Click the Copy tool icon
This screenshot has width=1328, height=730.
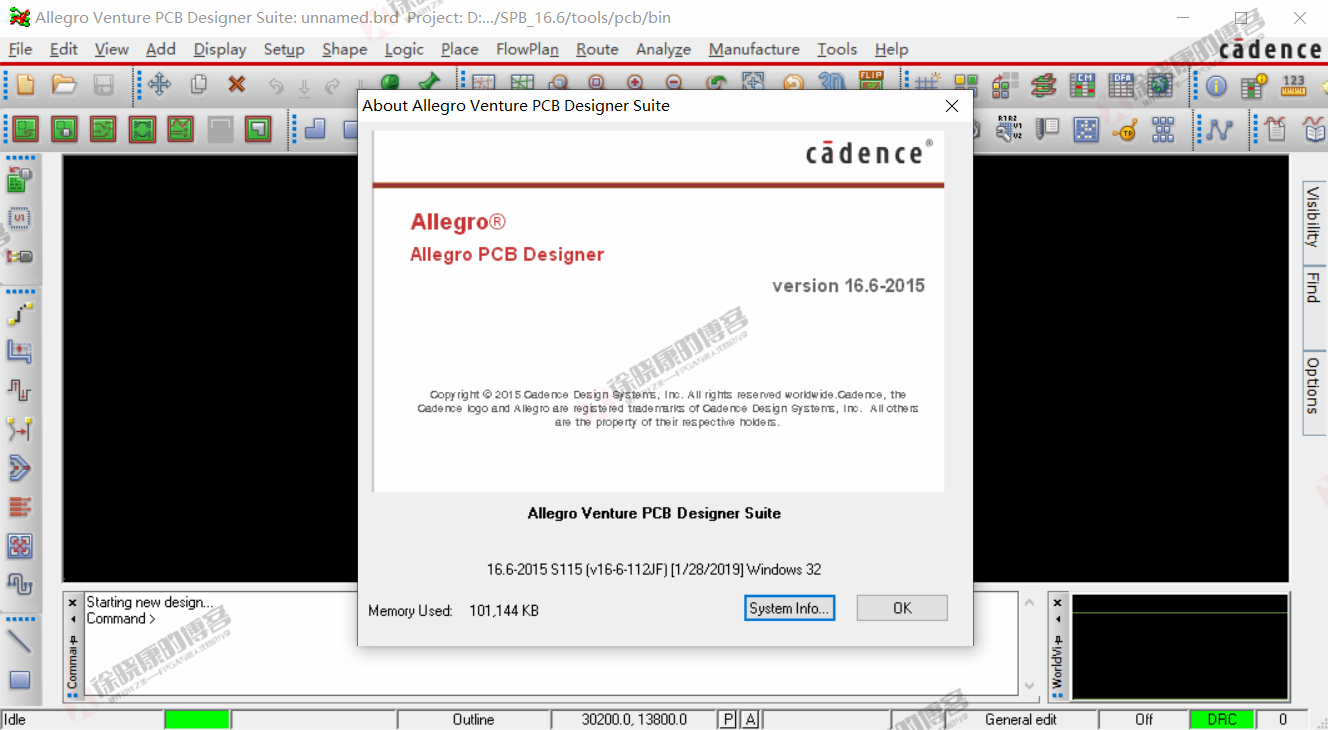[199, 85]
